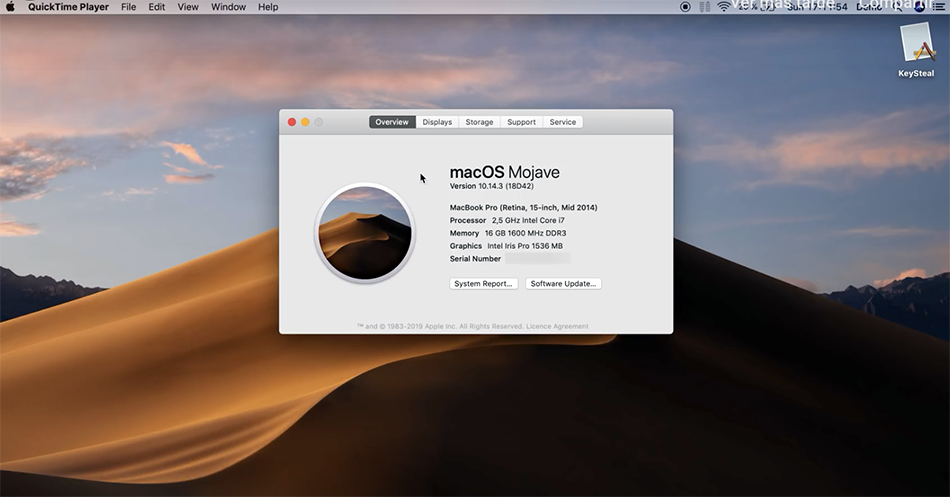Click the blurred Serial Number value
The width and height of the screenshot is (950, 497).
click(537, 259)
